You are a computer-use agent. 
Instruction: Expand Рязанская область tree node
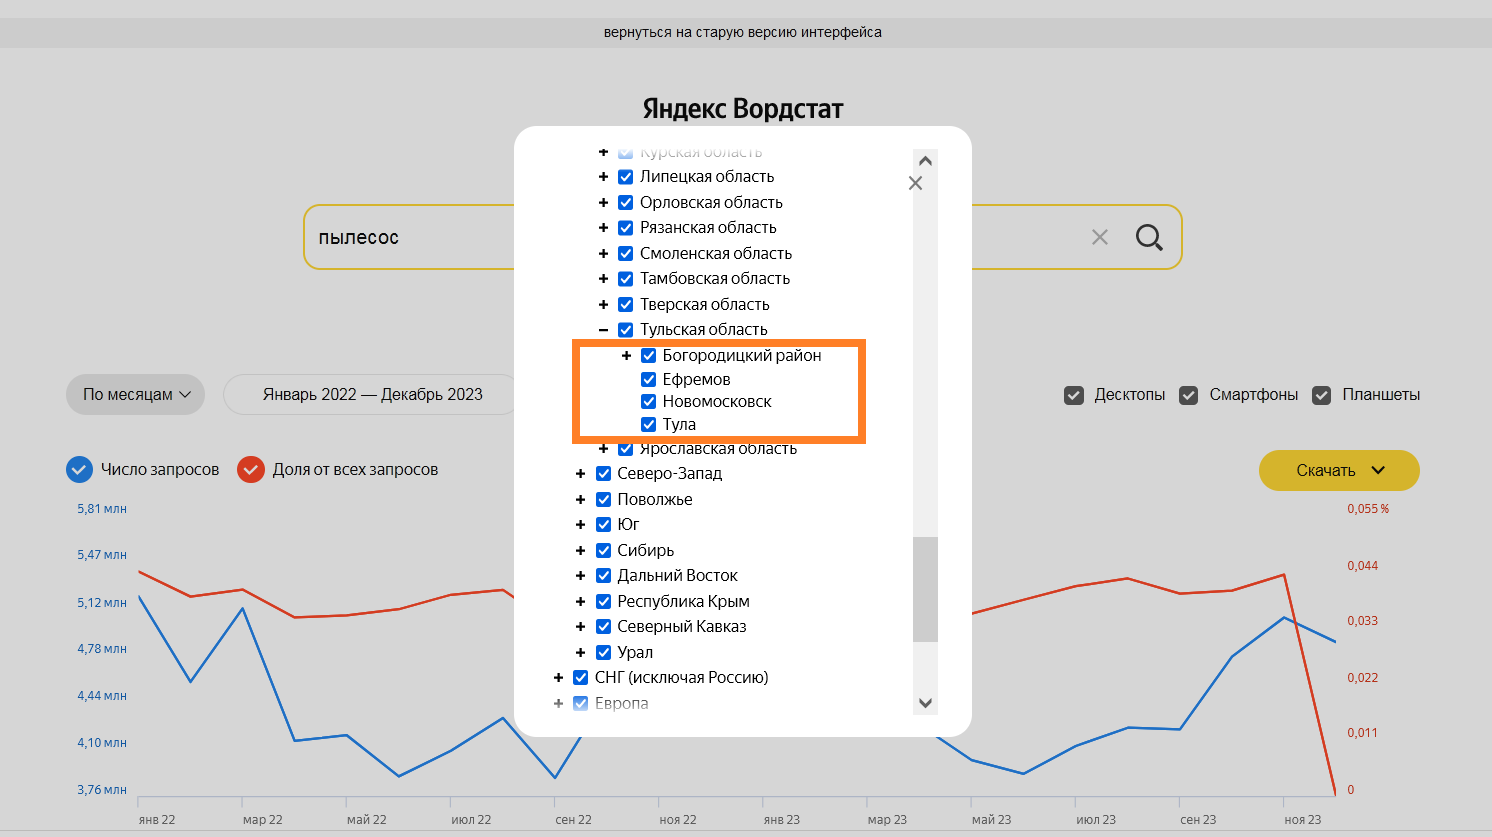(603, 228)
